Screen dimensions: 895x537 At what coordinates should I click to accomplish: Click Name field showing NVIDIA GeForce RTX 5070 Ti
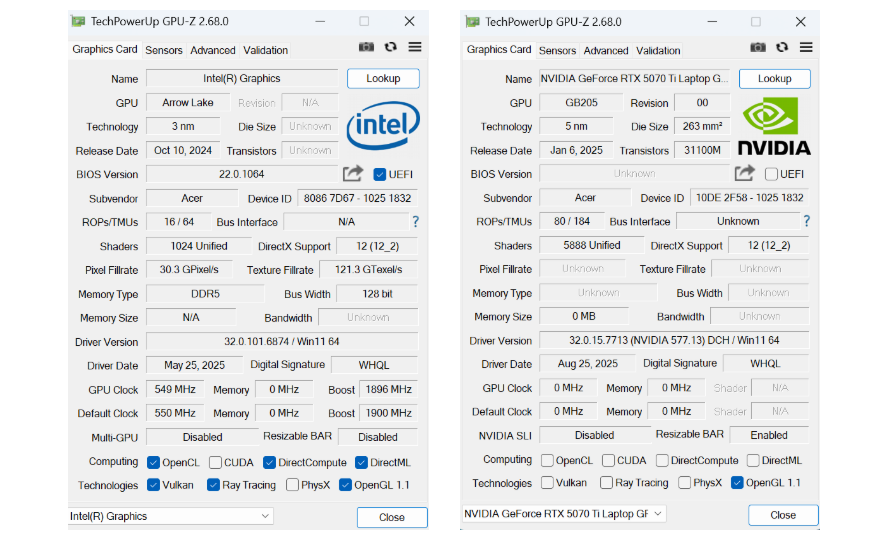click(x=634, y=78)
